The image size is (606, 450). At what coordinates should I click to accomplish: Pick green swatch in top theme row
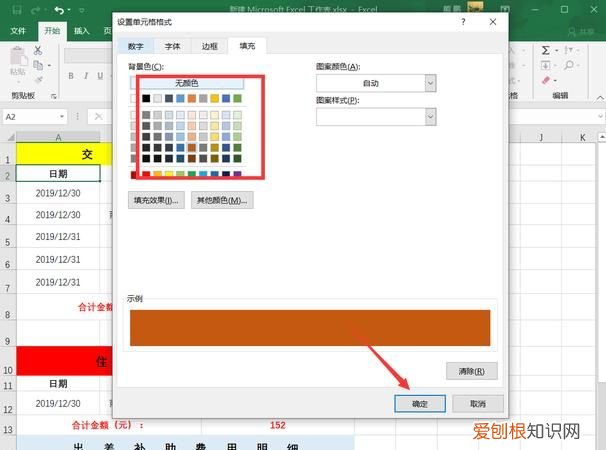tap(237, 99)
